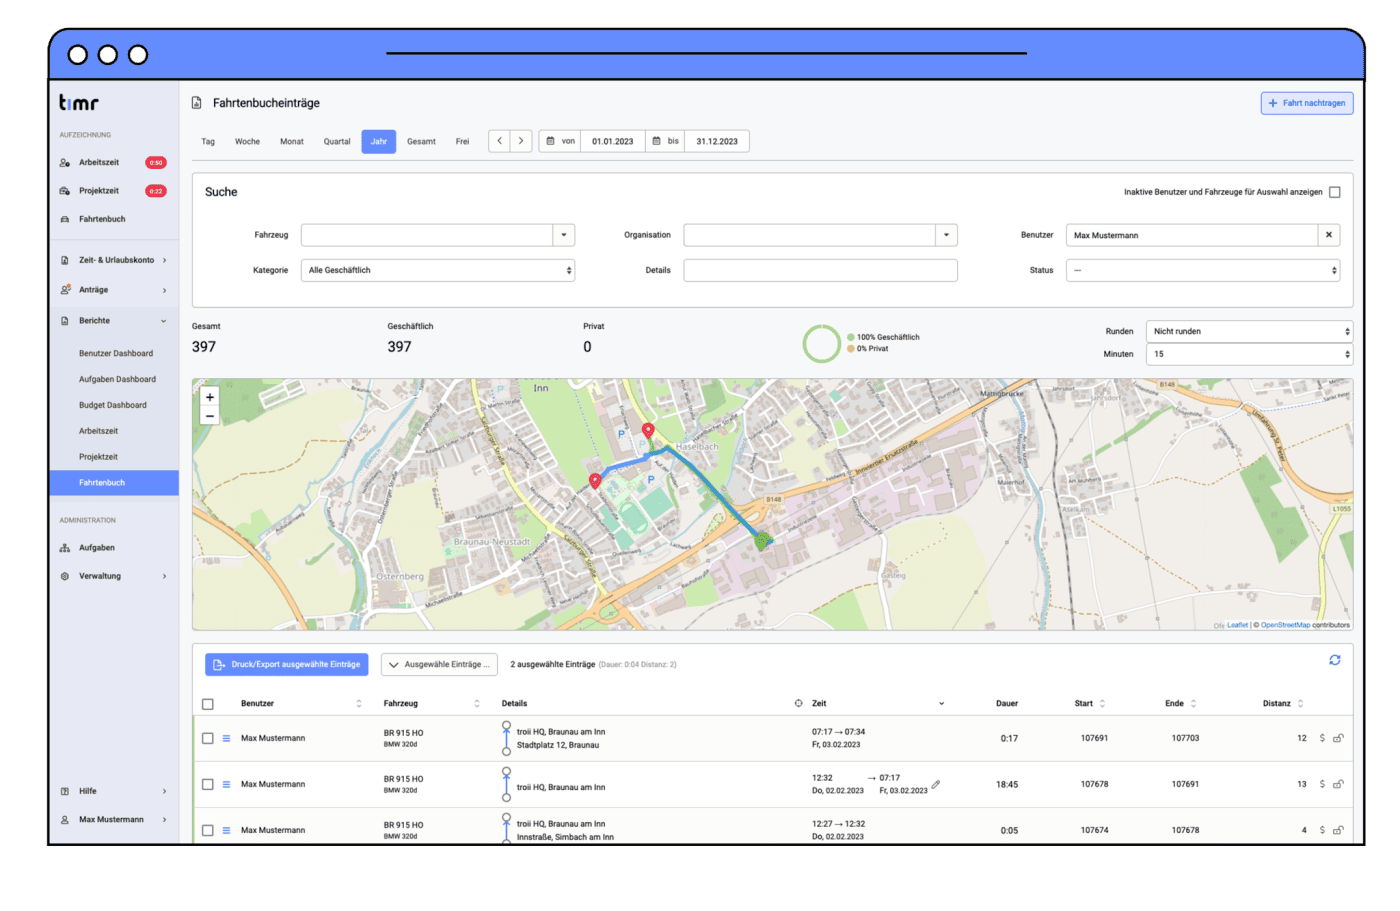Screen dimensions: 1400x911
Task: Clear the Benutzer field with the X
Action: tap(1329, 235)
